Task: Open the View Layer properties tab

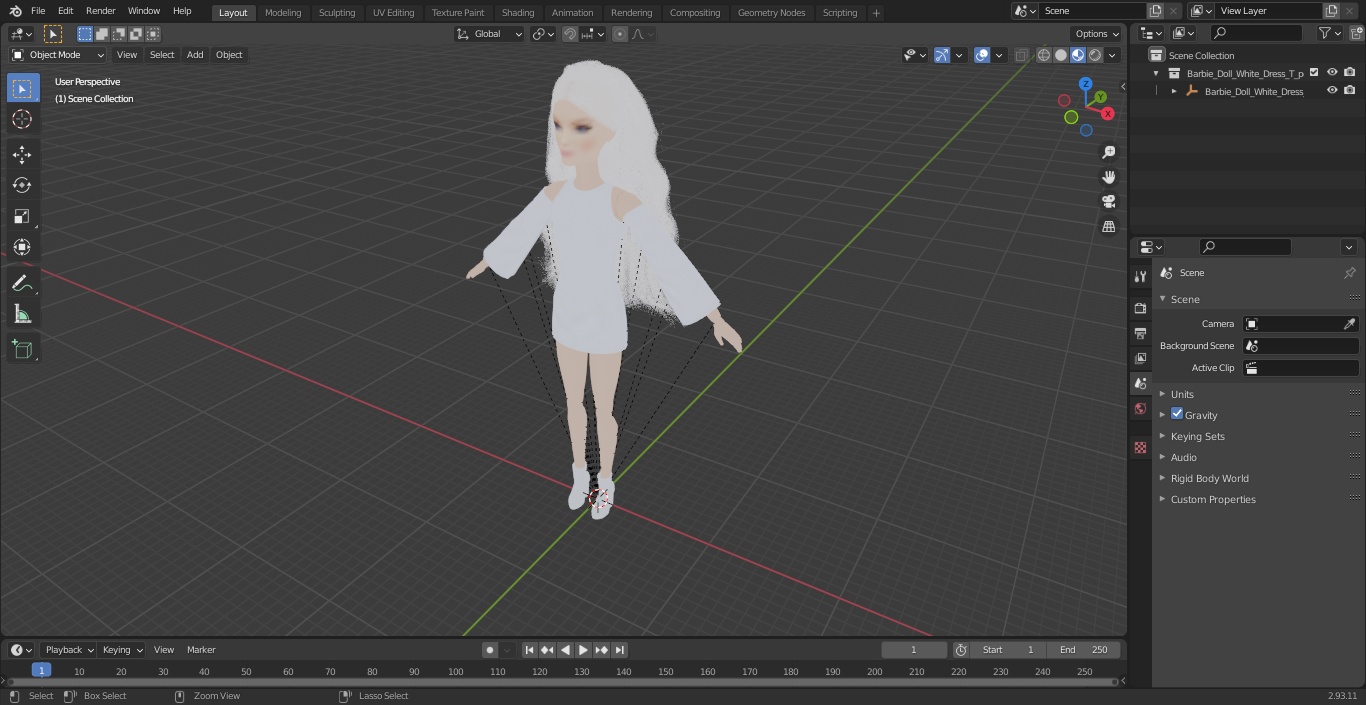Action: pyautogui.click(x=1140, y=358)
